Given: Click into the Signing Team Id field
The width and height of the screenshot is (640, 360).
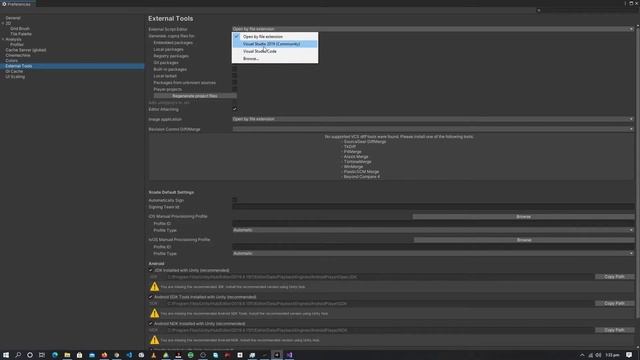Looking at the screenshot, I should click(x=433, y=207).
